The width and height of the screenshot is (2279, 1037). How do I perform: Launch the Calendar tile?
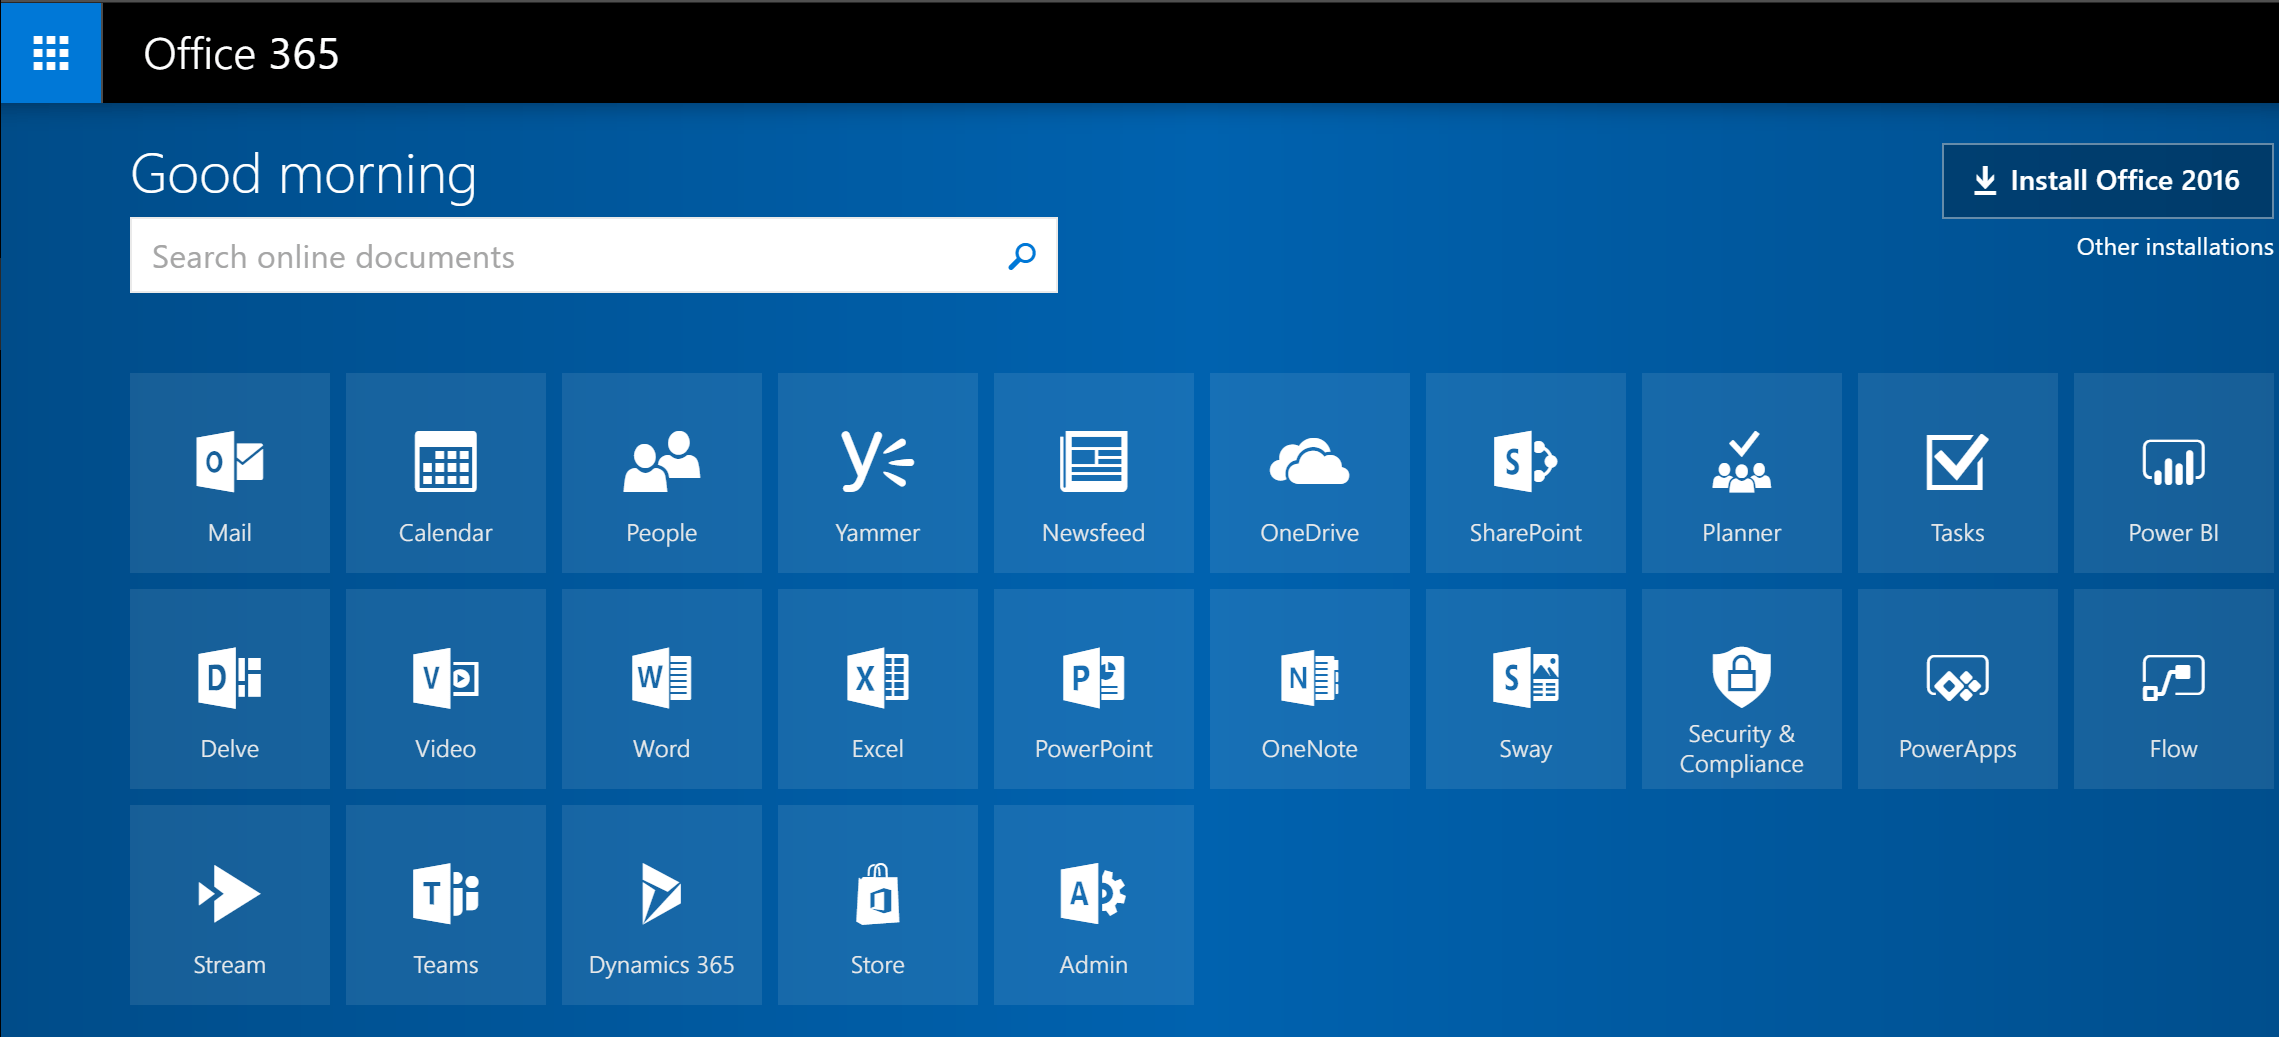[x=445, y=474]
